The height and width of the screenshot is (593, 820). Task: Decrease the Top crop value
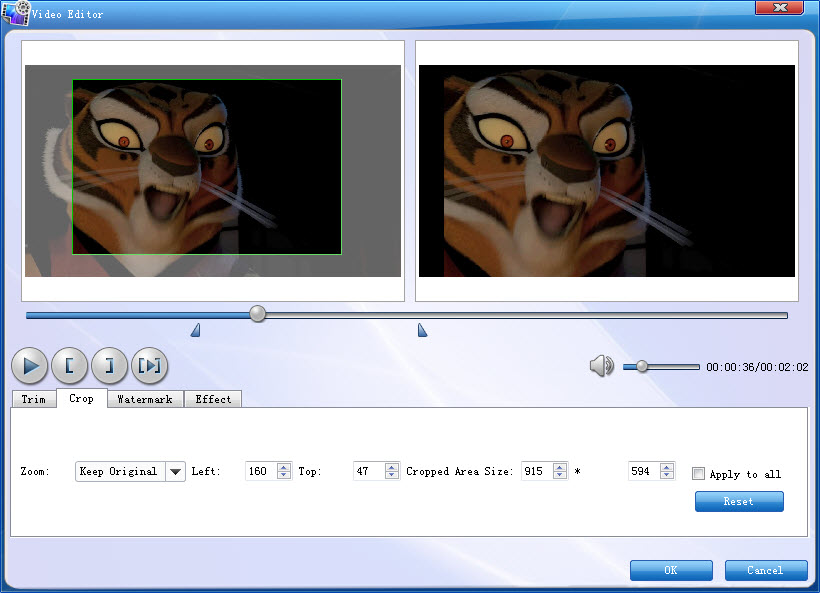coord(392,475)
